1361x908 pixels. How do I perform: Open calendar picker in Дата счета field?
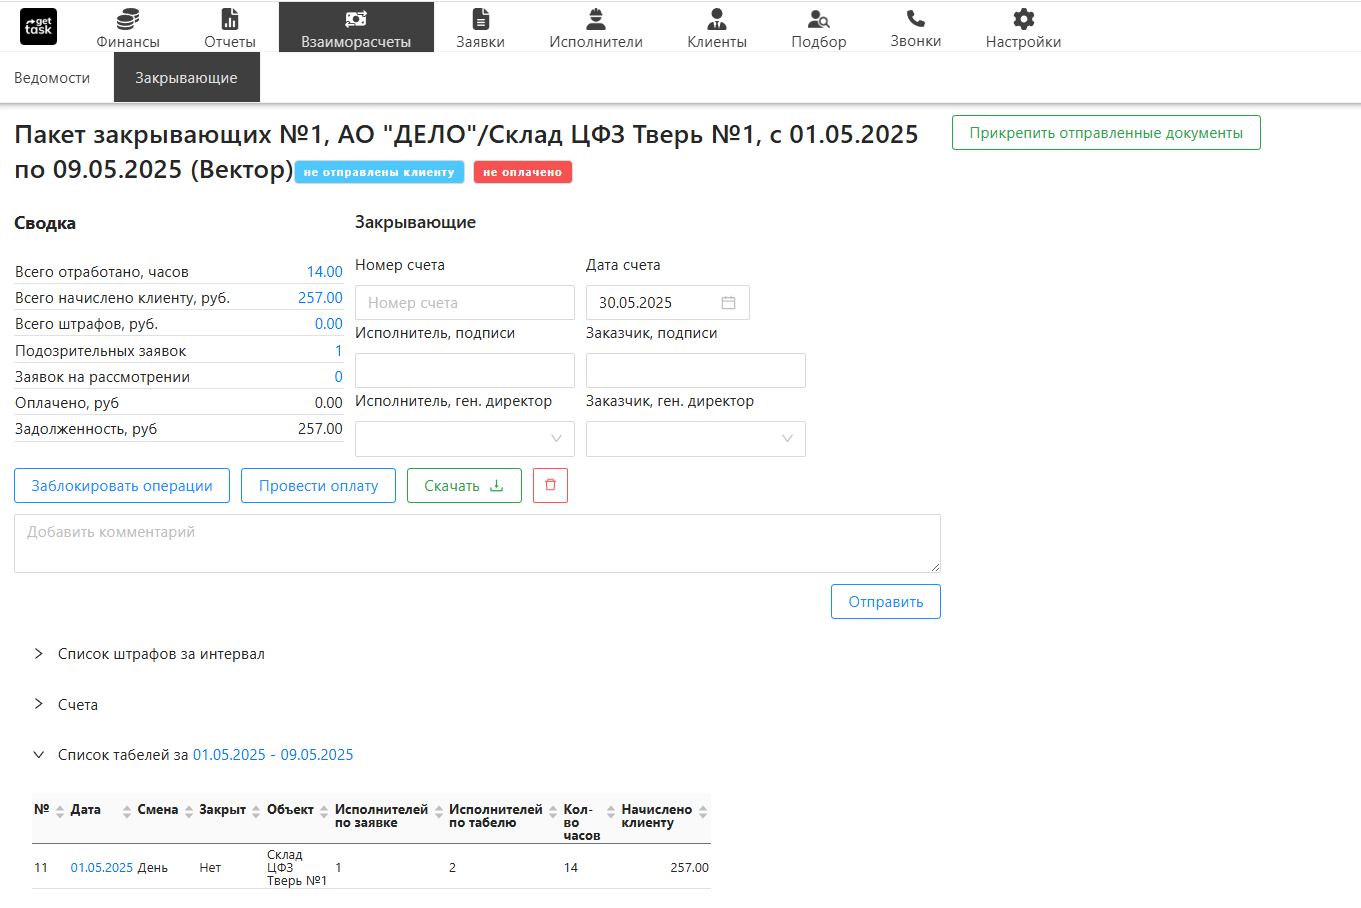[728, 303]
